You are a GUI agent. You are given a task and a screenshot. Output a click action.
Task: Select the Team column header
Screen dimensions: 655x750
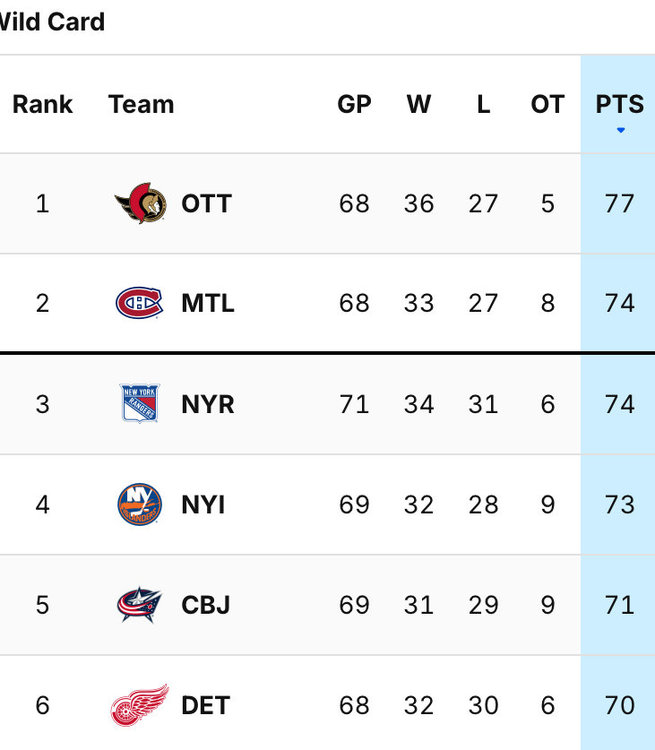point(141,104)
